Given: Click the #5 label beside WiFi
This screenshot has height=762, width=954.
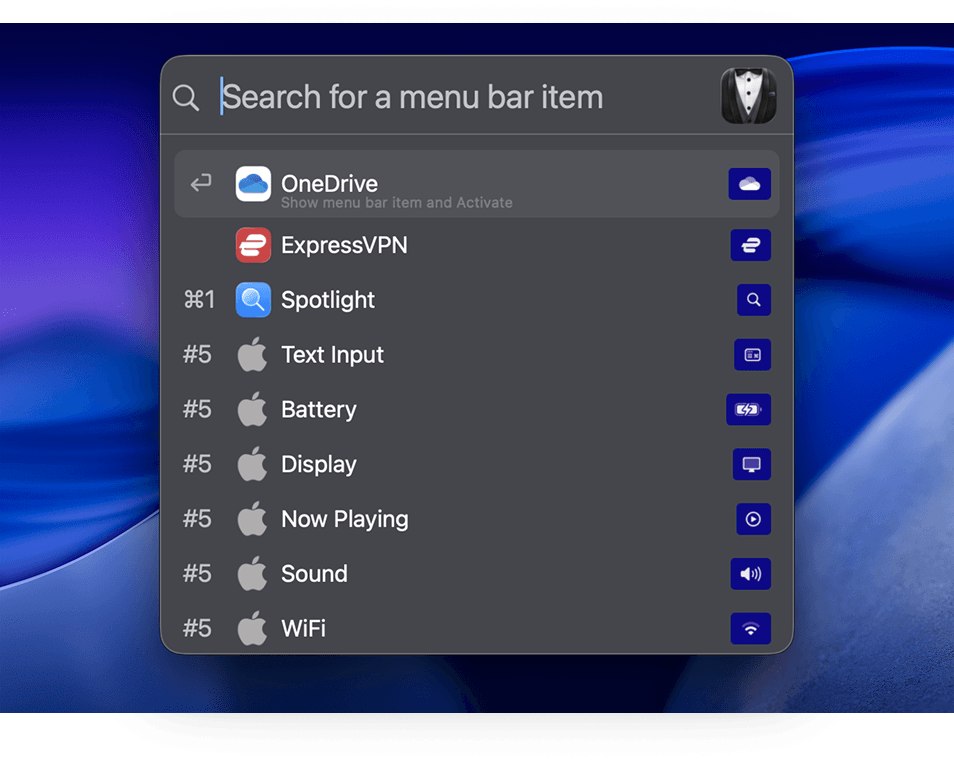Looking at the screenshot, I should (x=197, y=628).
